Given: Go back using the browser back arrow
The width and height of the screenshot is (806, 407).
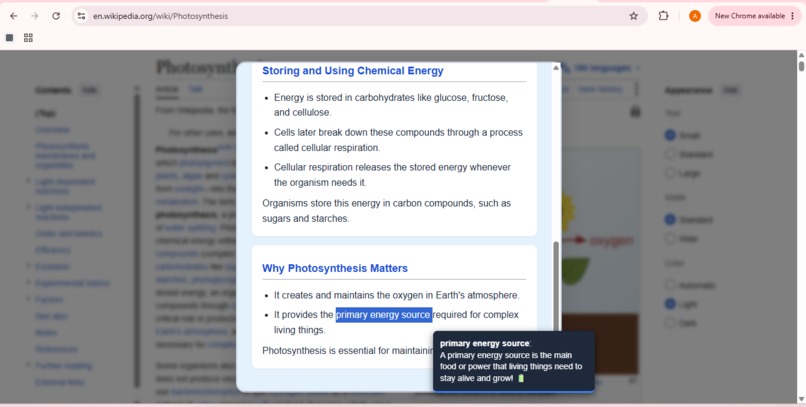Looking at the screenshot, I should (14, 16).
